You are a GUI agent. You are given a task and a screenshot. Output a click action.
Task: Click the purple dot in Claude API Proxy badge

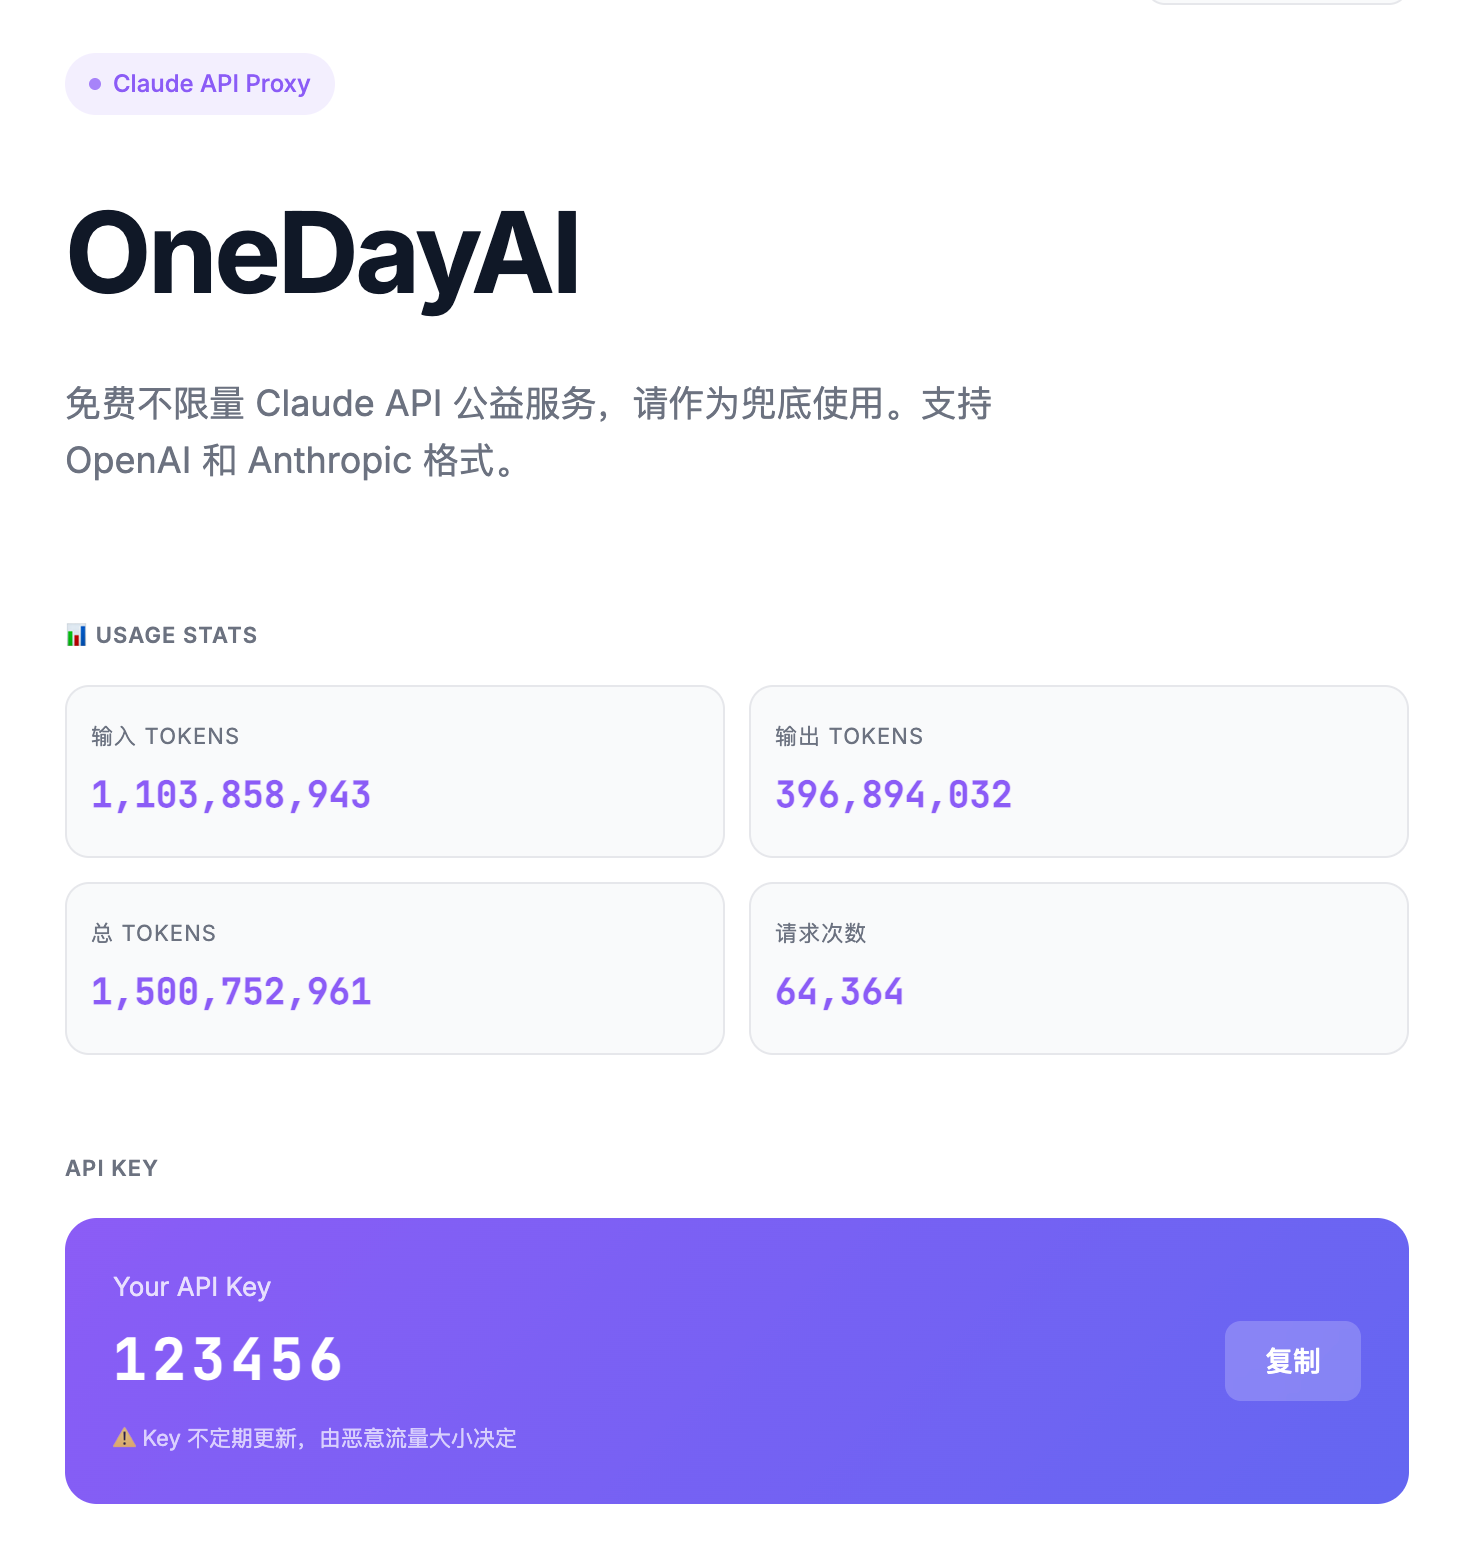[95, 84]
